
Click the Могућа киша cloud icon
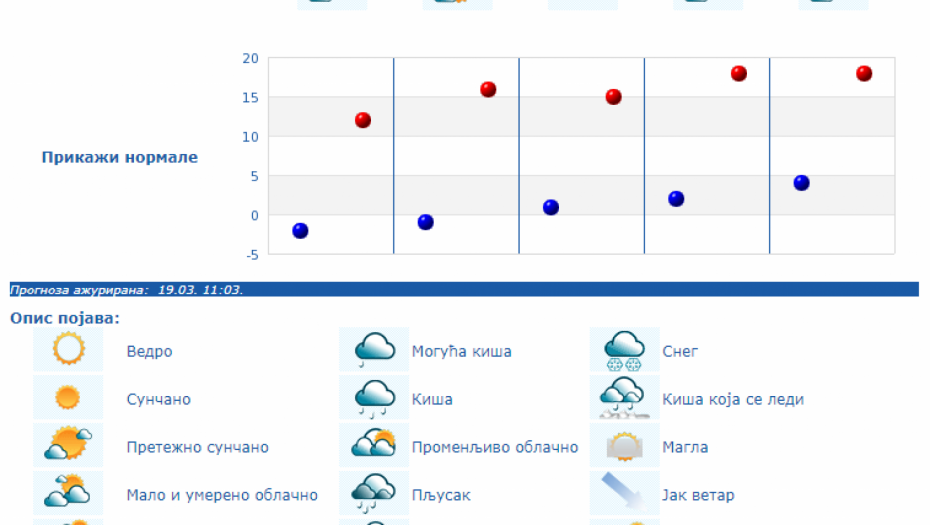point(375,350)
